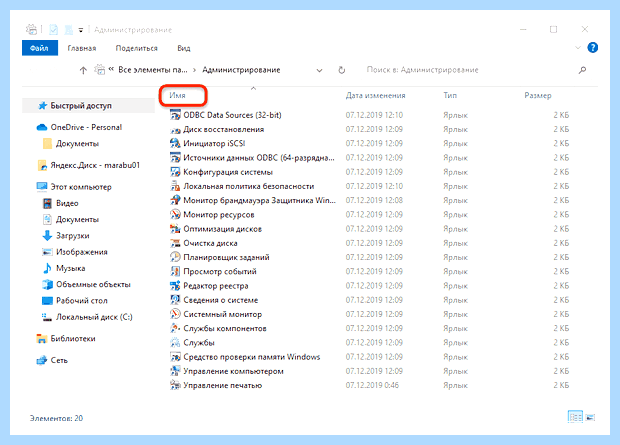Open Рабочий стол in sidebar

(81, 301)
